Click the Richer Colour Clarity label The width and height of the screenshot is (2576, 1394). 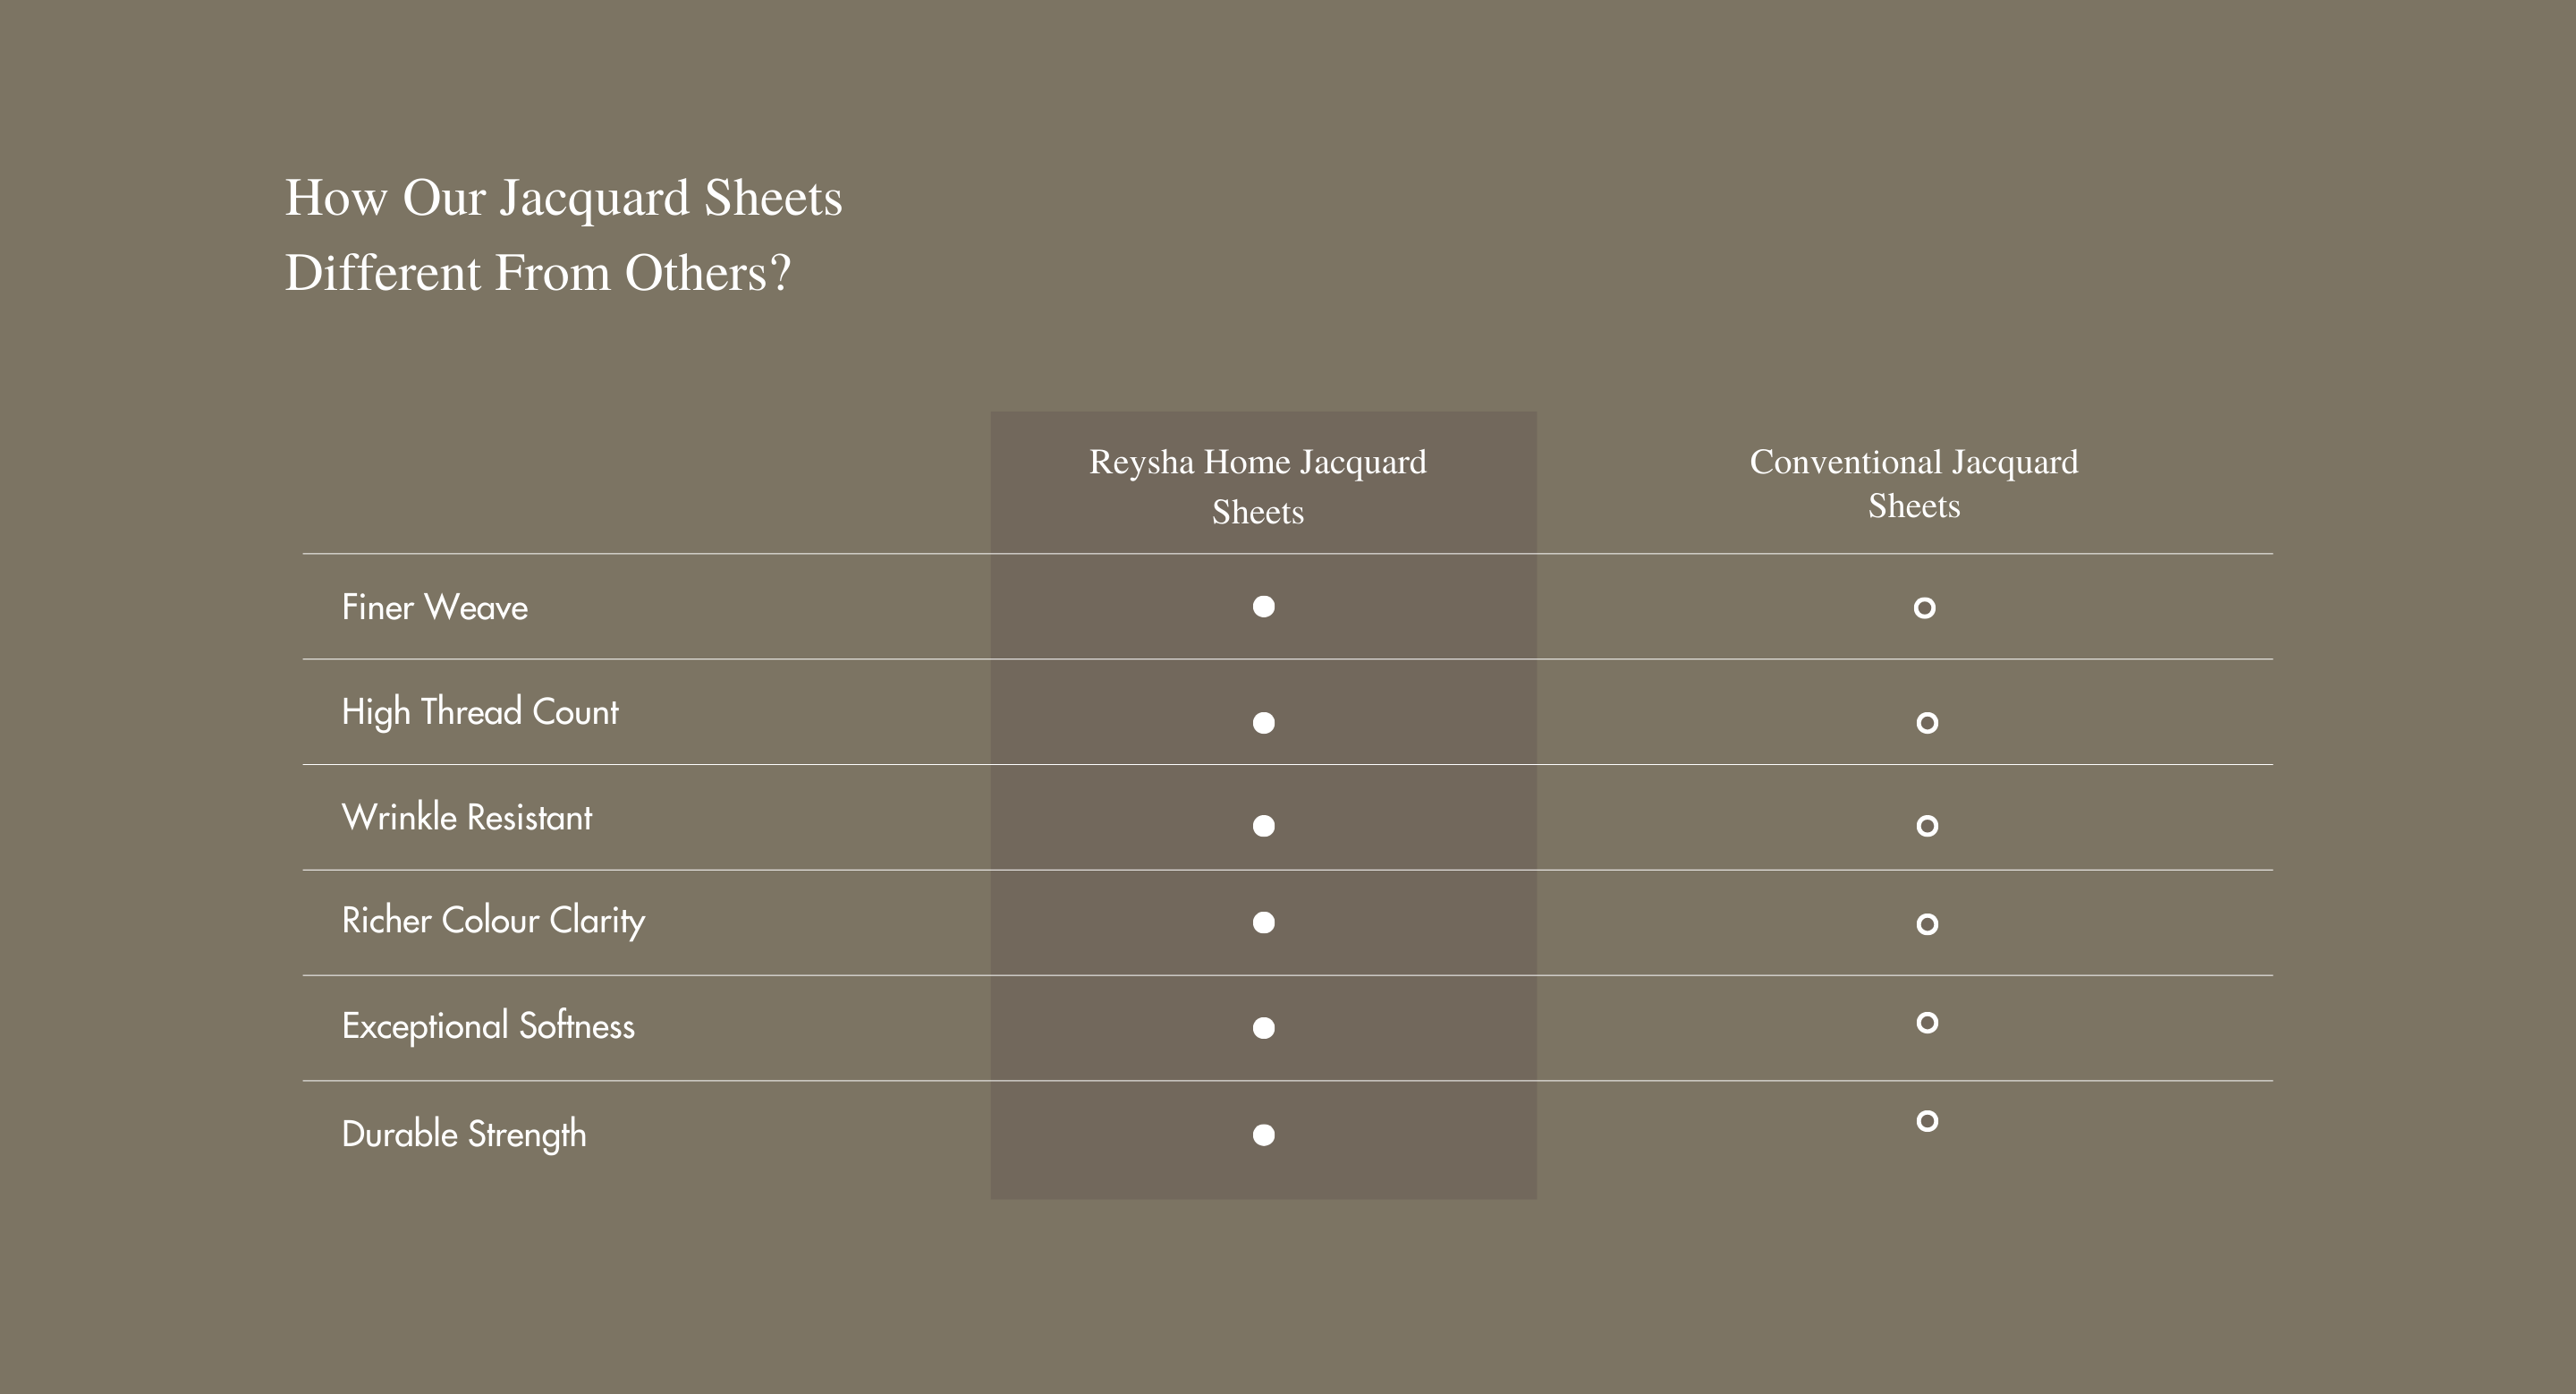(x=493, y=921)
